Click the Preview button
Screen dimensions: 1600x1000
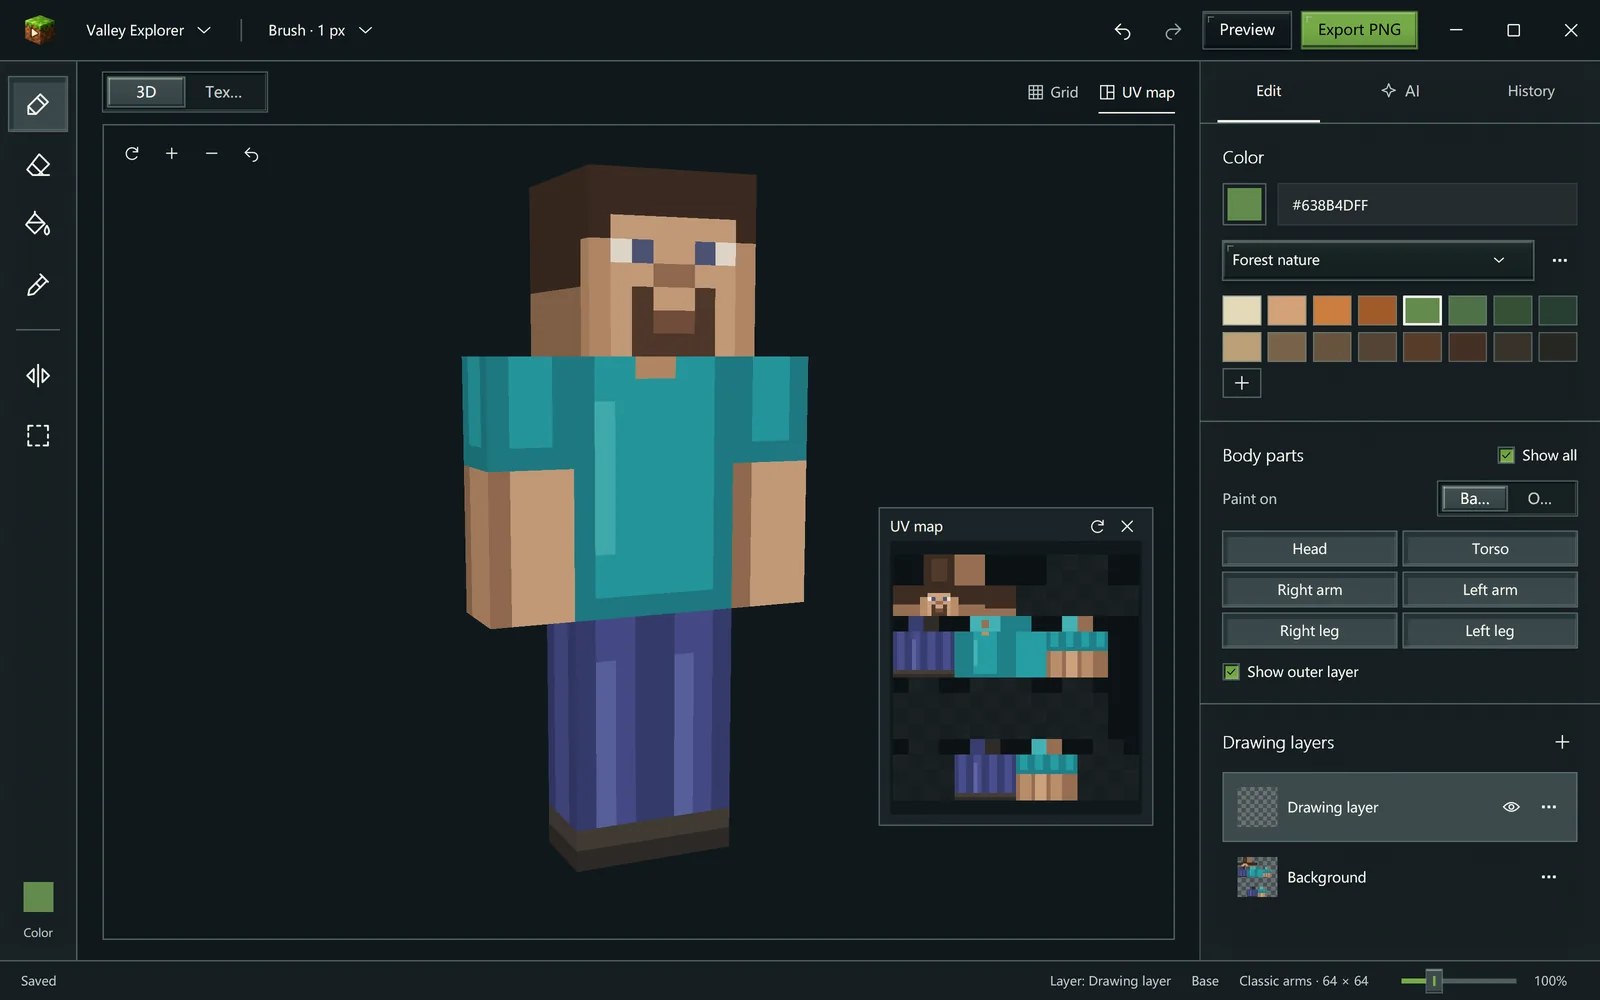coord(1247,30)
